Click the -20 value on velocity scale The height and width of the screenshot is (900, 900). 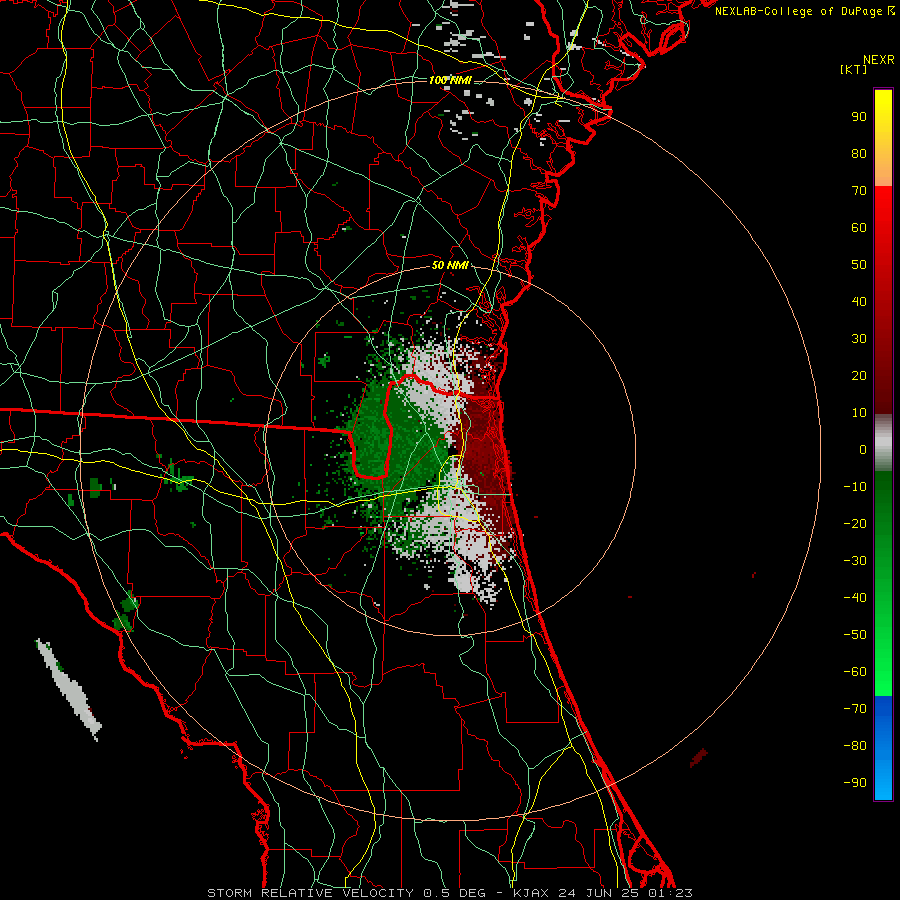pyautogui.click(x=855, y=524)
